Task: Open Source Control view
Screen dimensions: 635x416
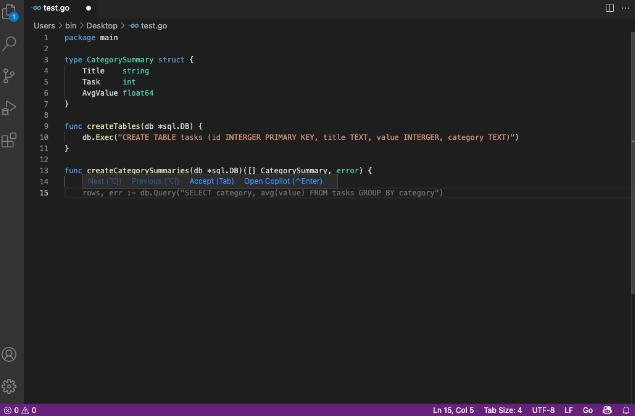Action: click(x=10, y=76)
